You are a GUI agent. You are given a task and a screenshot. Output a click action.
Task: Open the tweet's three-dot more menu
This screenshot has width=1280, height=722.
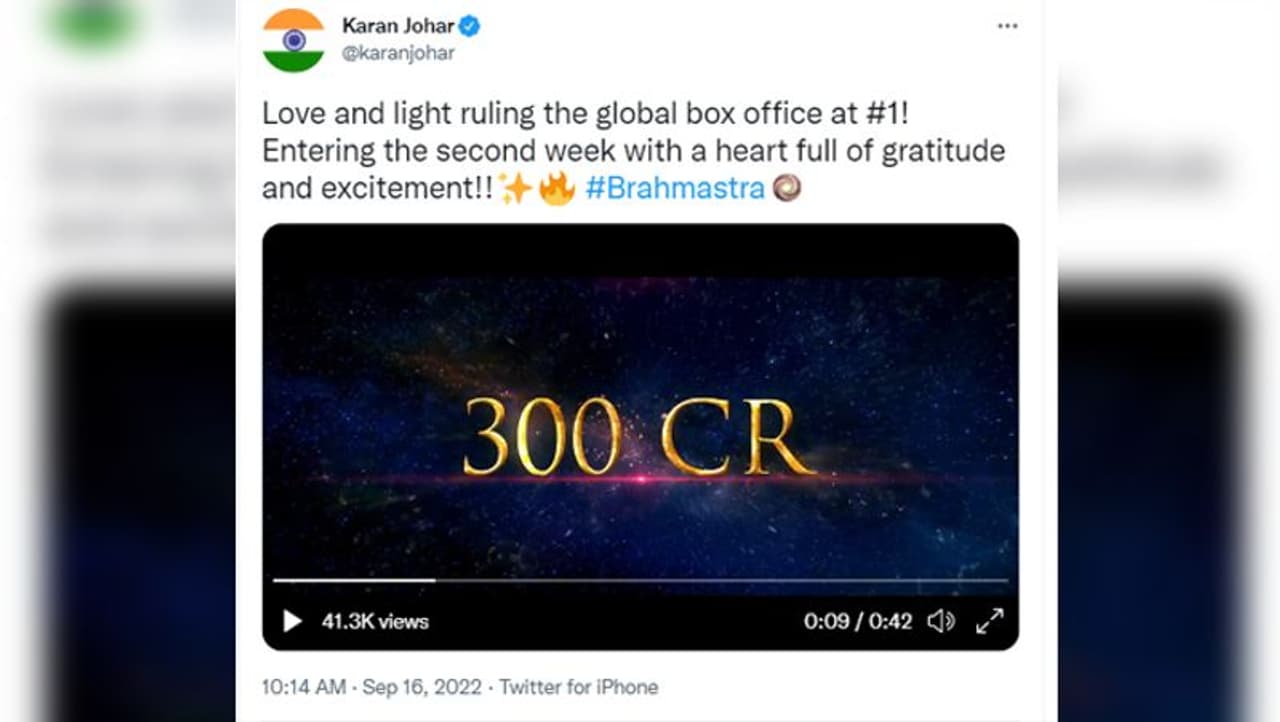coord(1007,26)
